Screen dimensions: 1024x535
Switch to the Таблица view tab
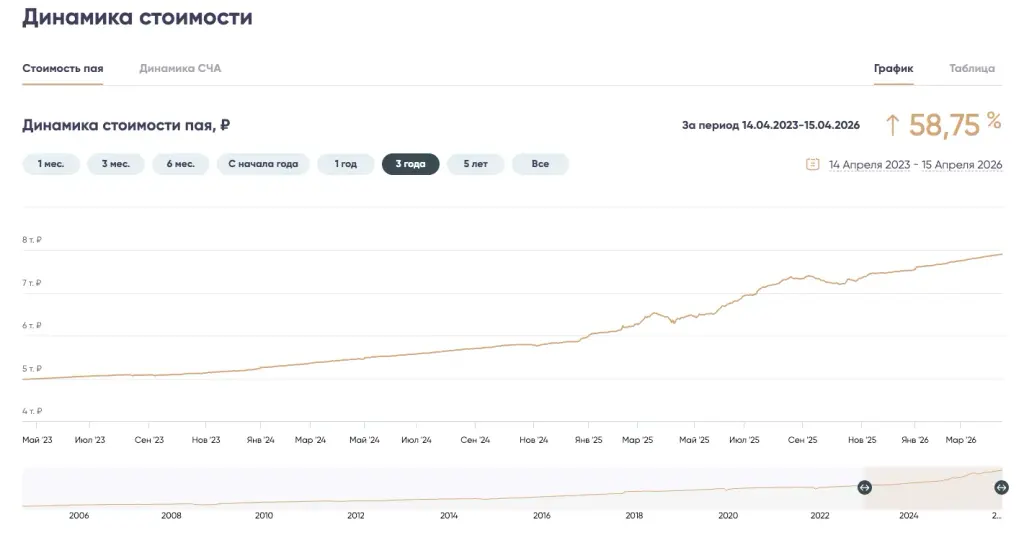[972, 69]
